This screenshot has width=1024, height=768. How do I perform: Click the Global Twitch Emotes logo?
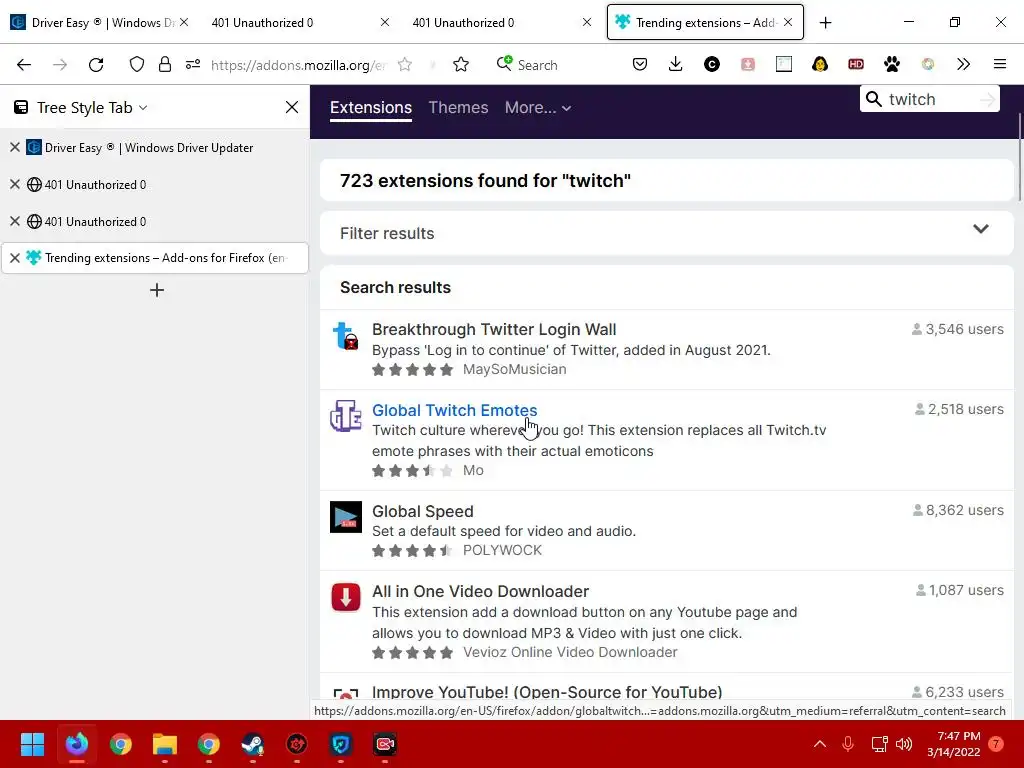coord(345,416)
